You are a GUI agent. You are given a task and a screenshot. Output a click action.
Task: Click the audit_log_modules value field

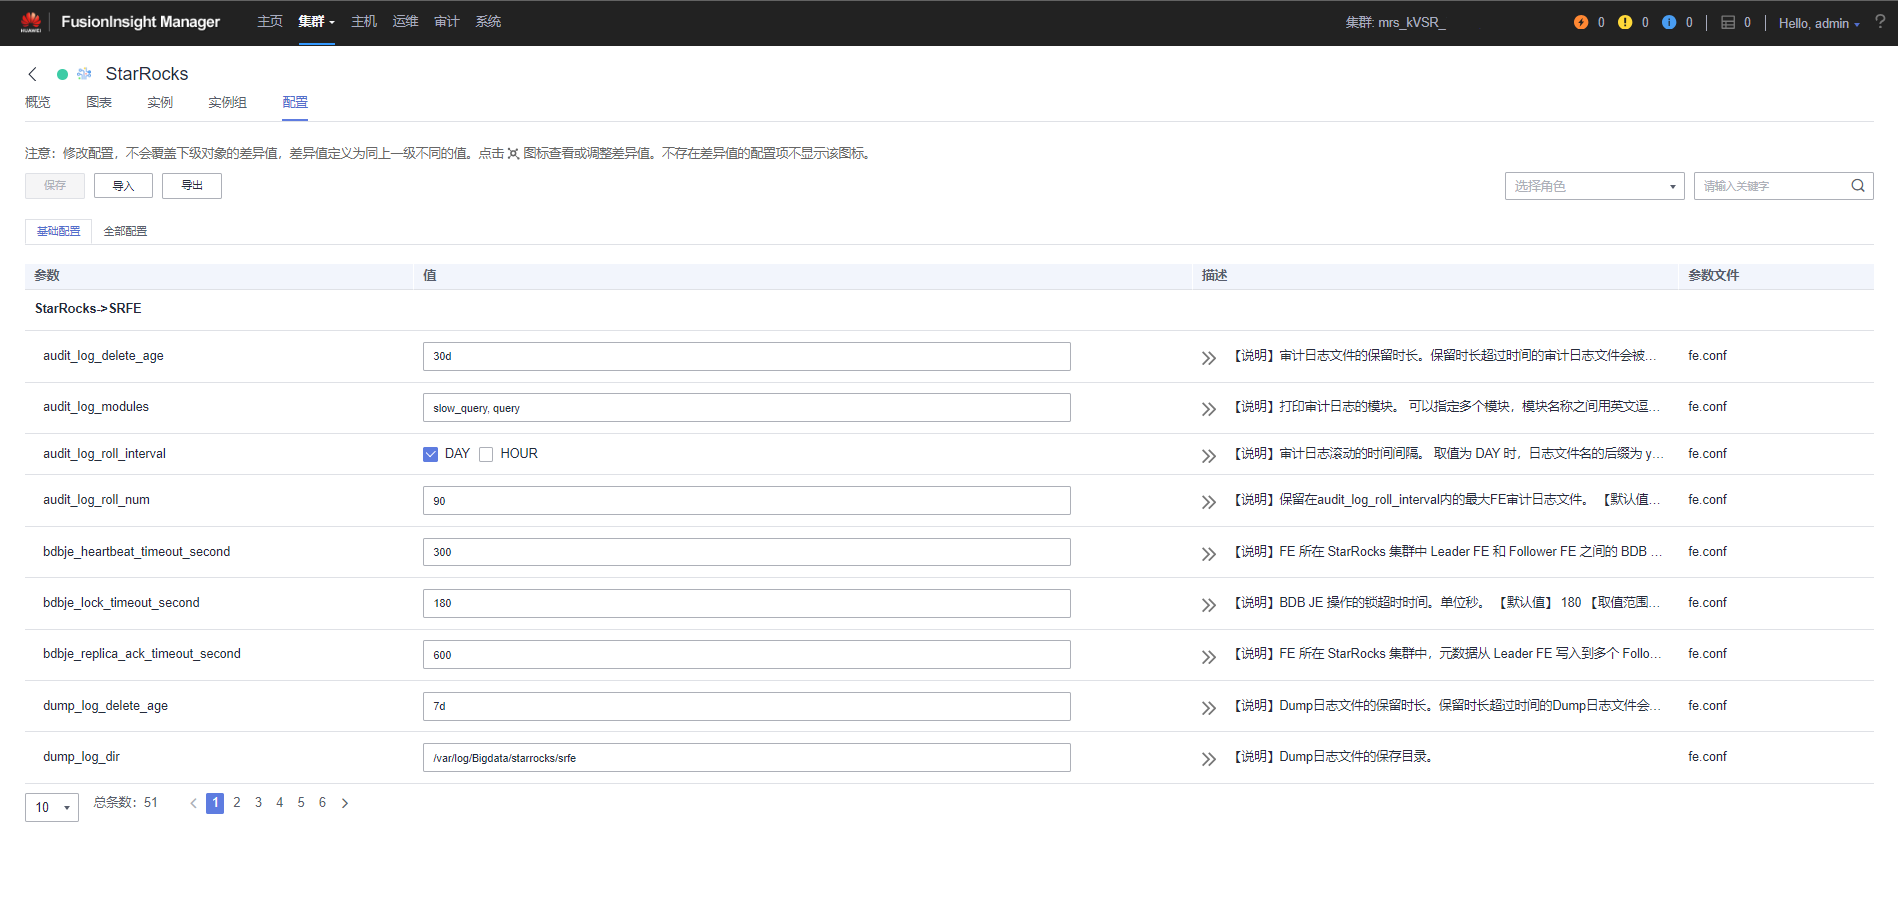[x=746, y=408]
